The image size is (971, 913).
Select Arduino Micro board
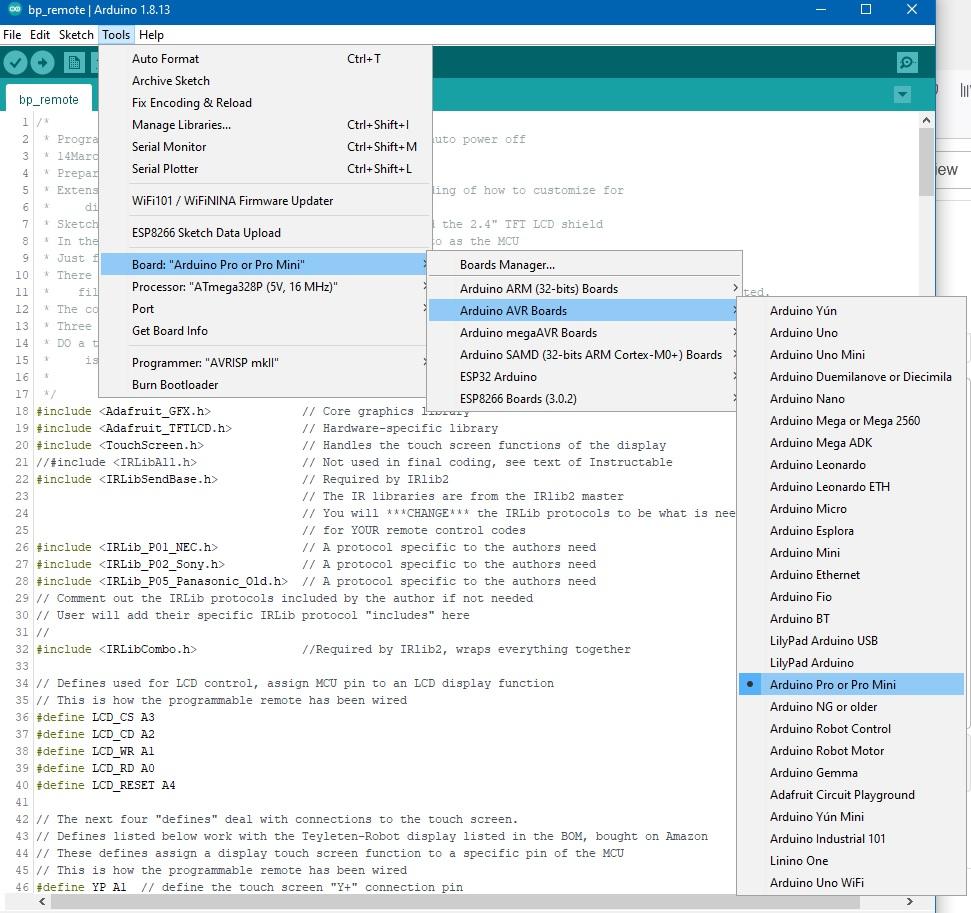pyautogui.click(x=851, y=509)
